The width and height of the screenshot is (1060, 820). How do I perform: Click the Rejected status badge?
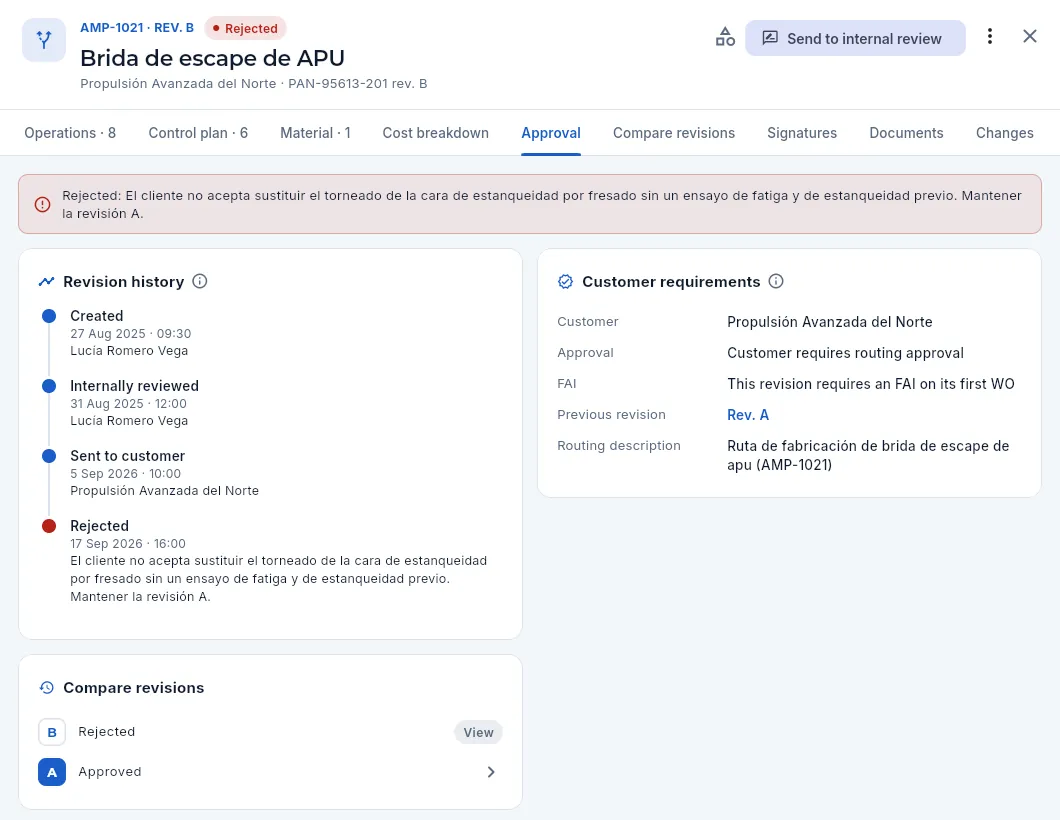click(x=245, y=28)
